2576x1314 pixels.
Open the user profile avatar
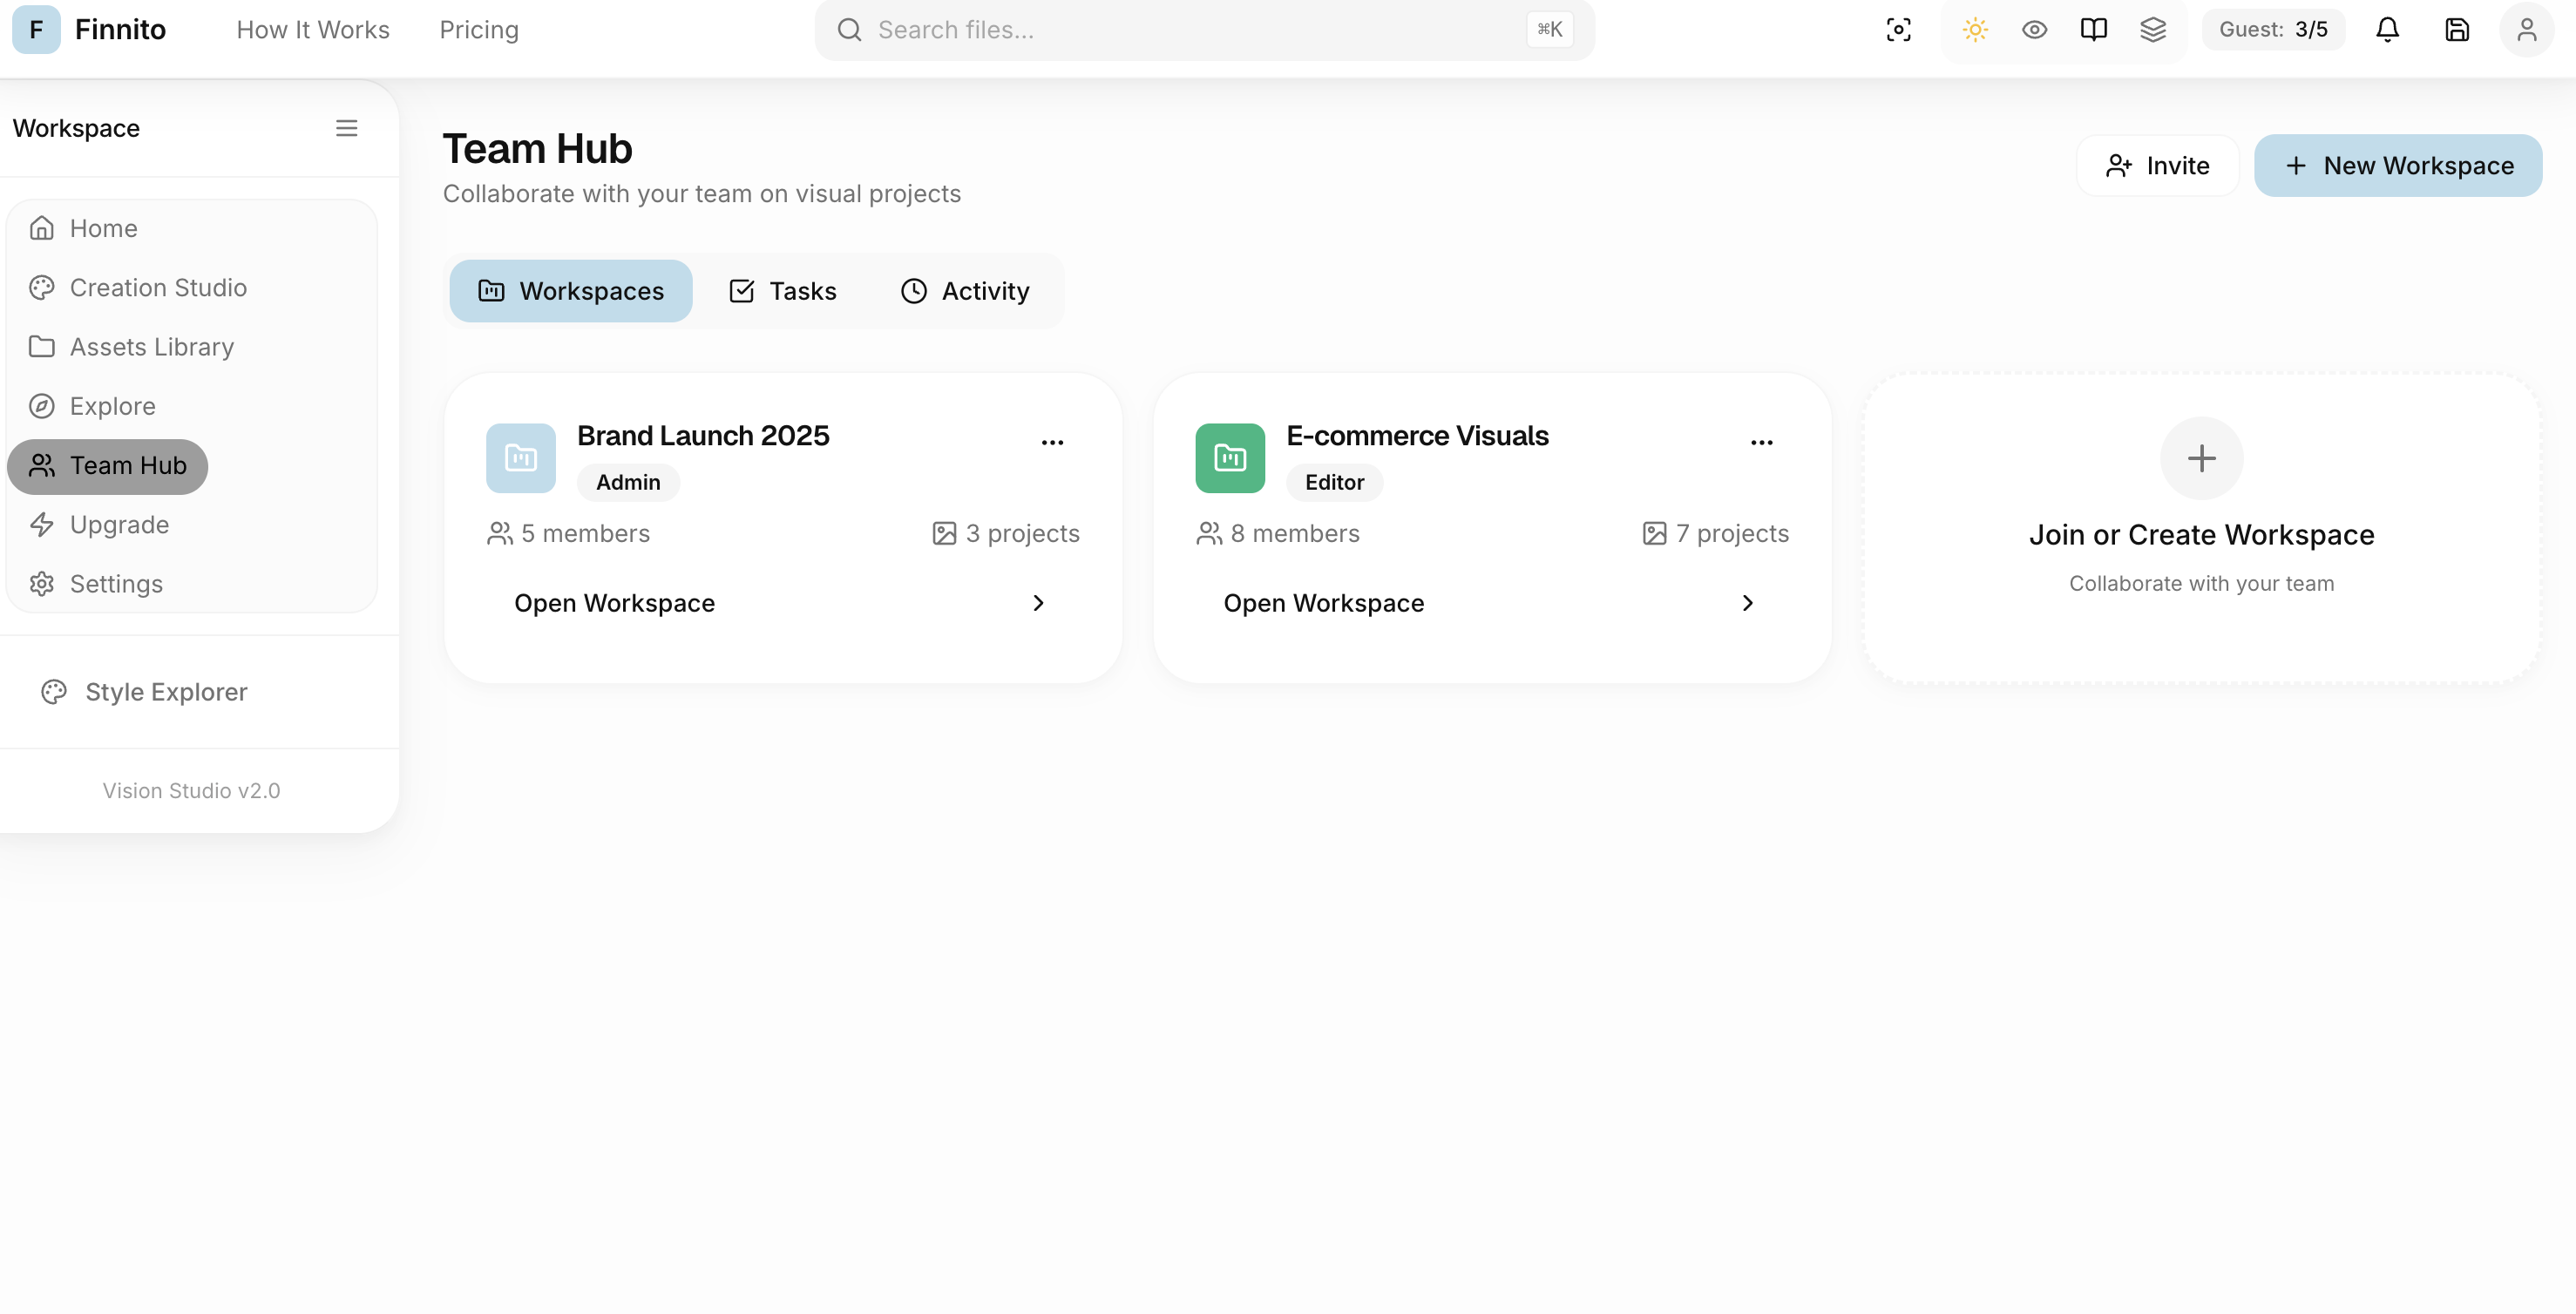click(x=2527, y=29)
